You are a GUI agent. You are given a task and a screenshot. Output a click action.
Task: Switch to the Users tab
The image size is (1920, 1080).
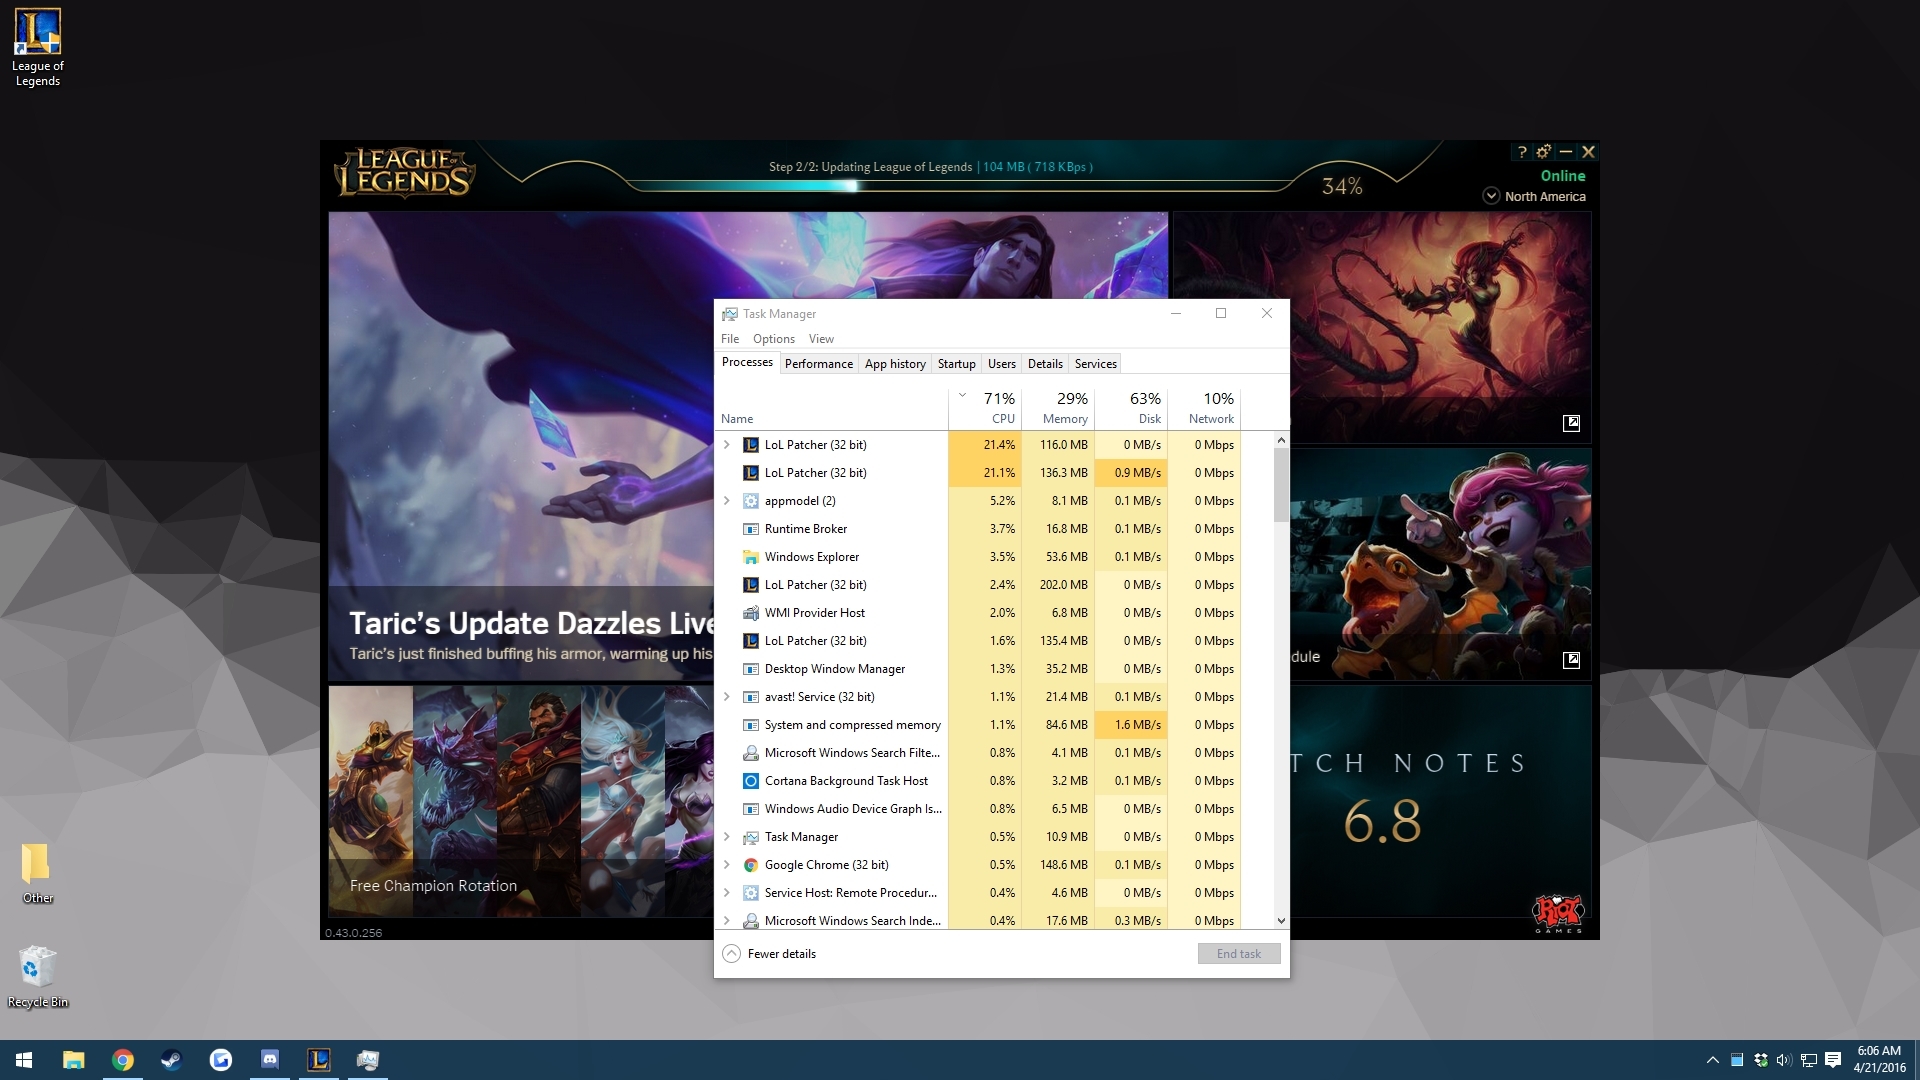[x=1001, y=364]
